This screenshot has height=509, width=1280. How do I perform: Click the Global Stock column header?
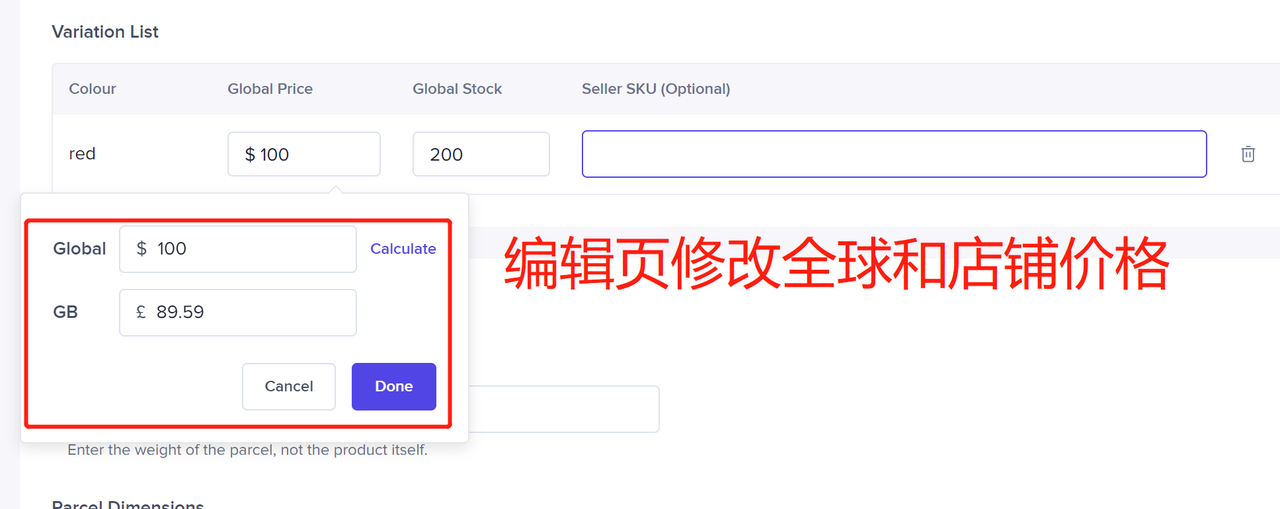pos(457,89)
